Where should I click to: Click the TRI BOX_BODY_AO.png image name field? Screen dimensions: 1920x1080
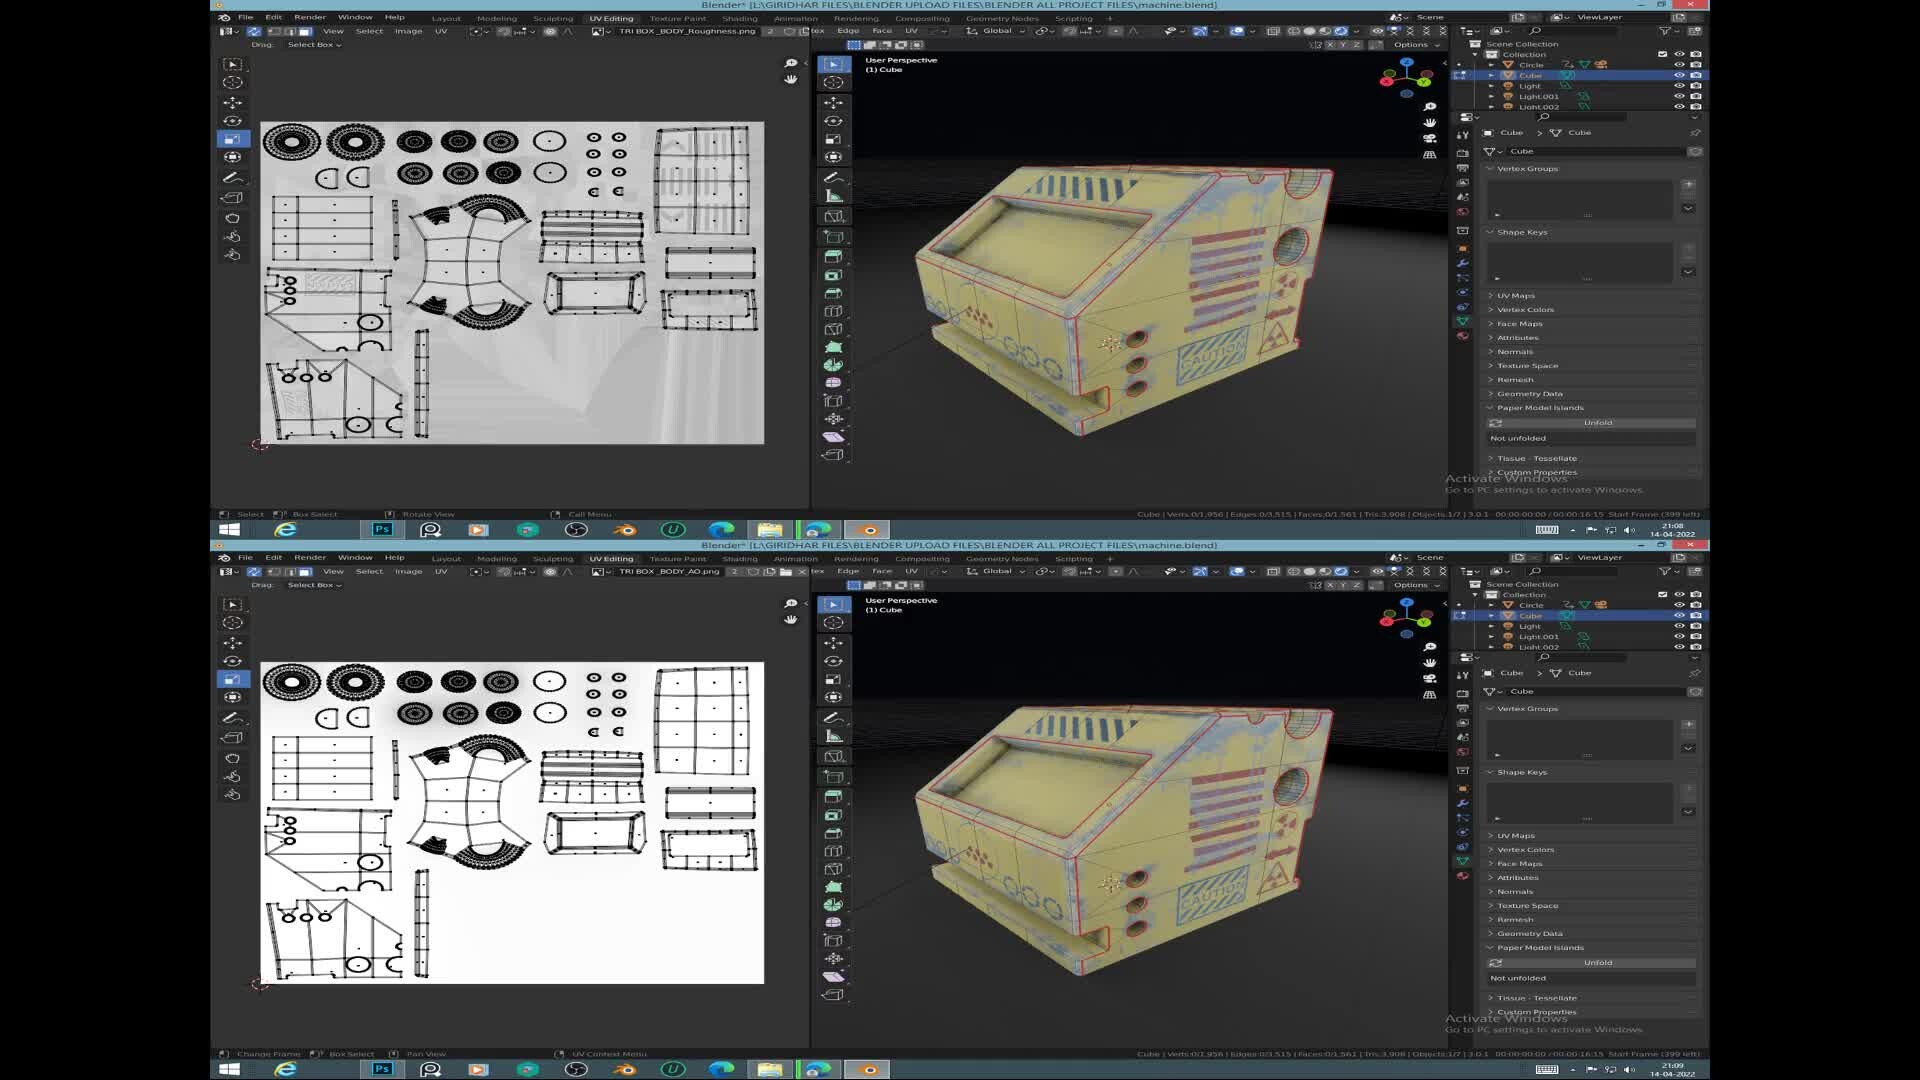tap(668, 572)
